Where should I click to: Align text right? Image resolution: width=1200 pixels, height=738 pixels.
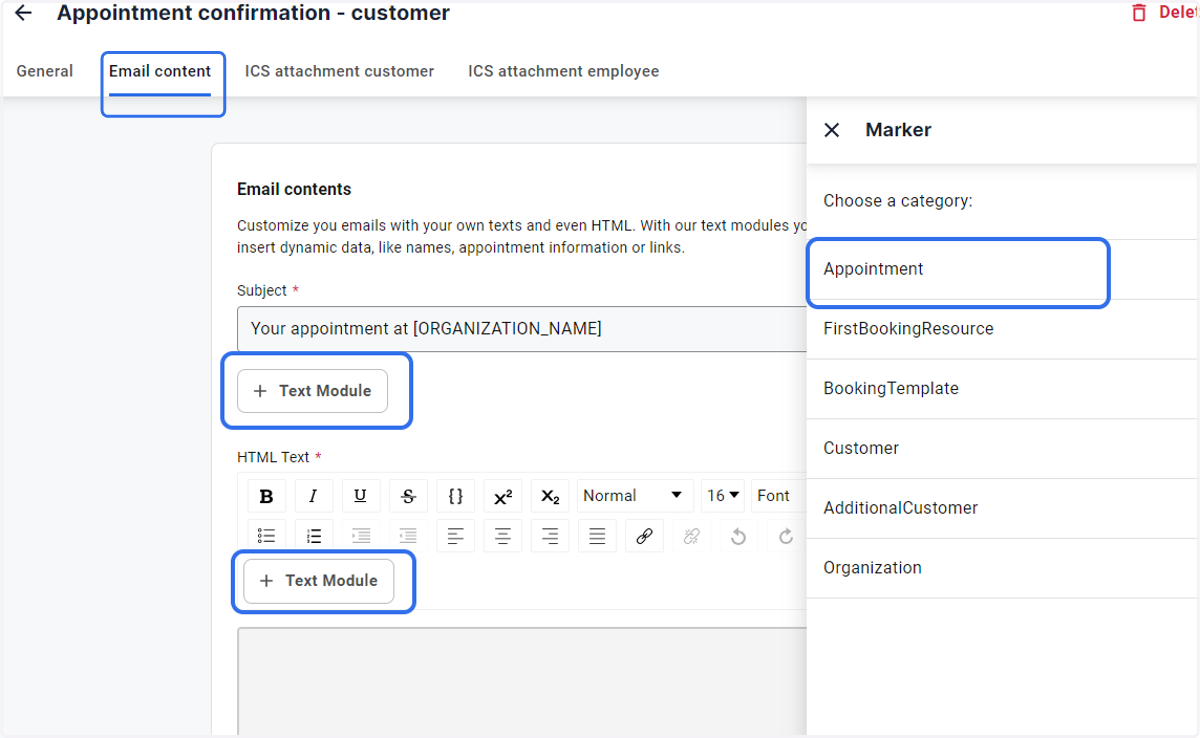pos(550,536)
